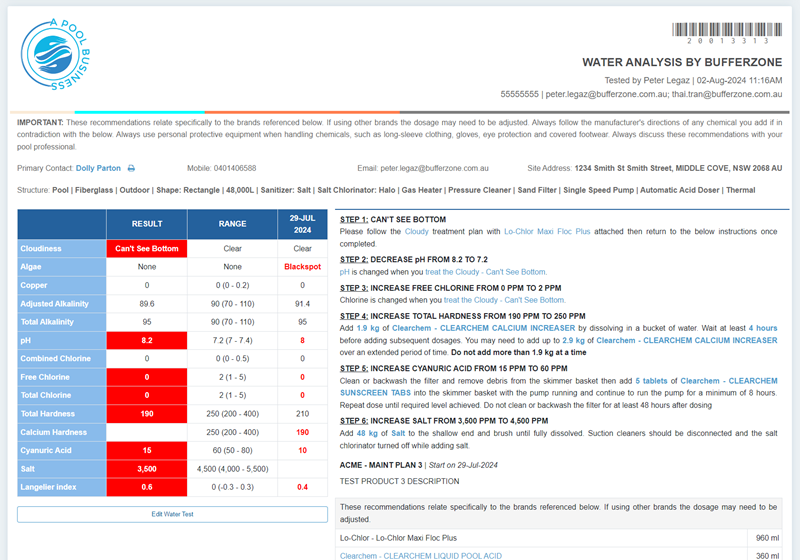Click the TEST PRODUCT 3 DESCRIPTION text
The image size is (800, 560).
coord(399,481)
